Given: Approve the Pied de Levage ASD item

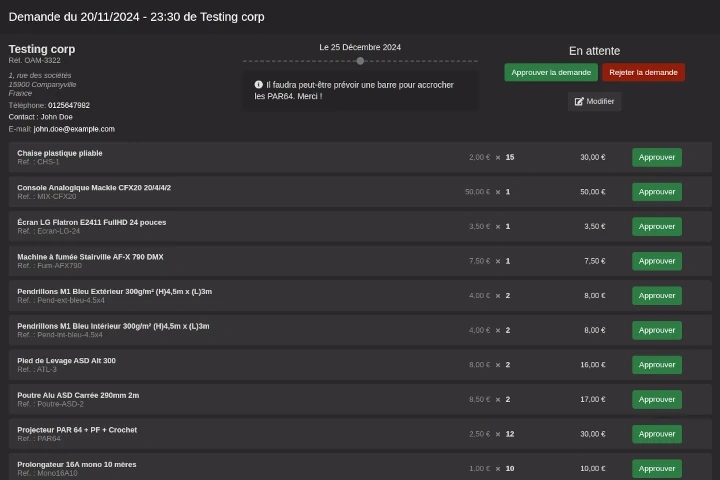Looking at the screenshot, I should click(x=656, y=365).
